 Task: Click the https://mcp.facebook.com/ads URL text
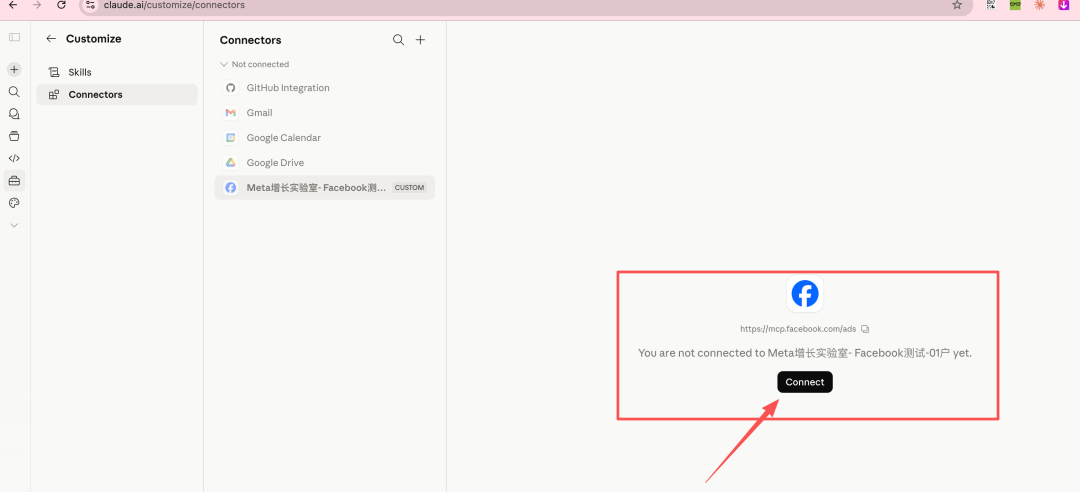click(798, 329)
